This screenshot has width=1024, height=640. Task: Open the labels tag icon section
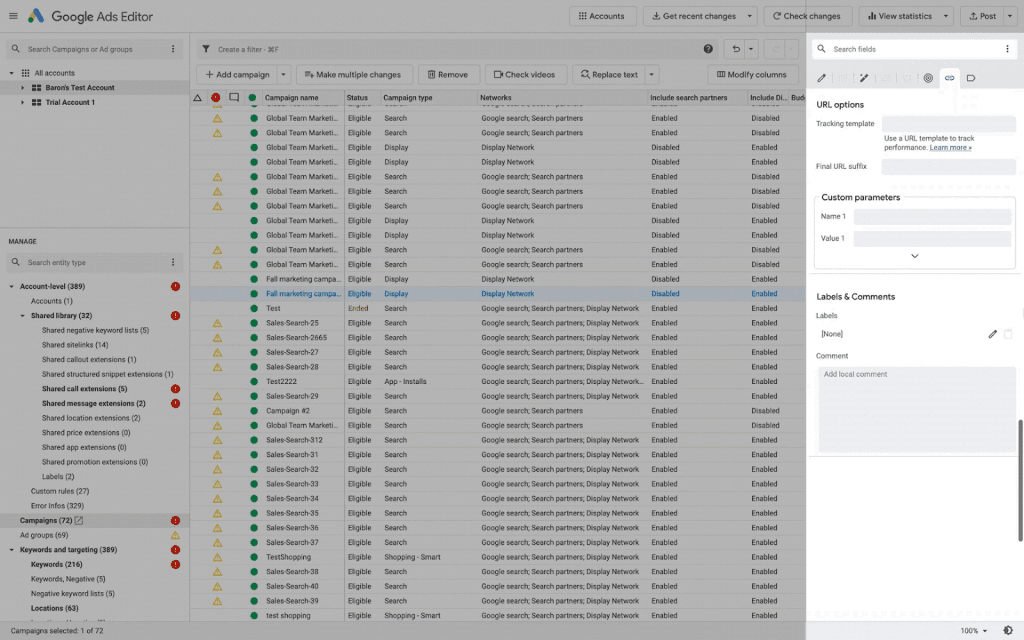(971, 78)
